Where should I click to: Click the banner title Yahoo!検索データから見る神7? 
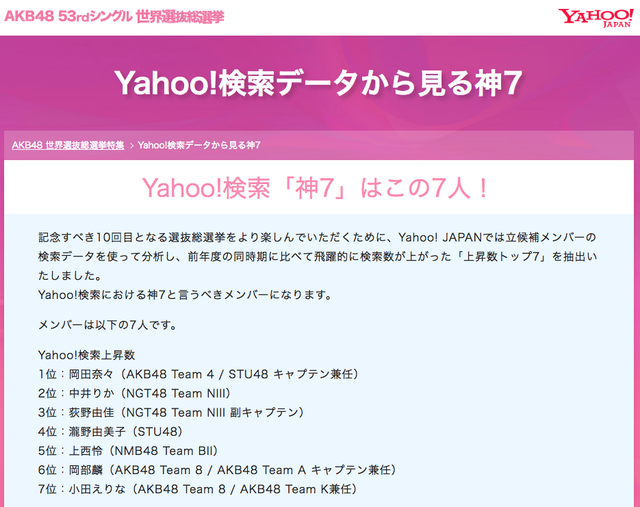pos(318,83)
